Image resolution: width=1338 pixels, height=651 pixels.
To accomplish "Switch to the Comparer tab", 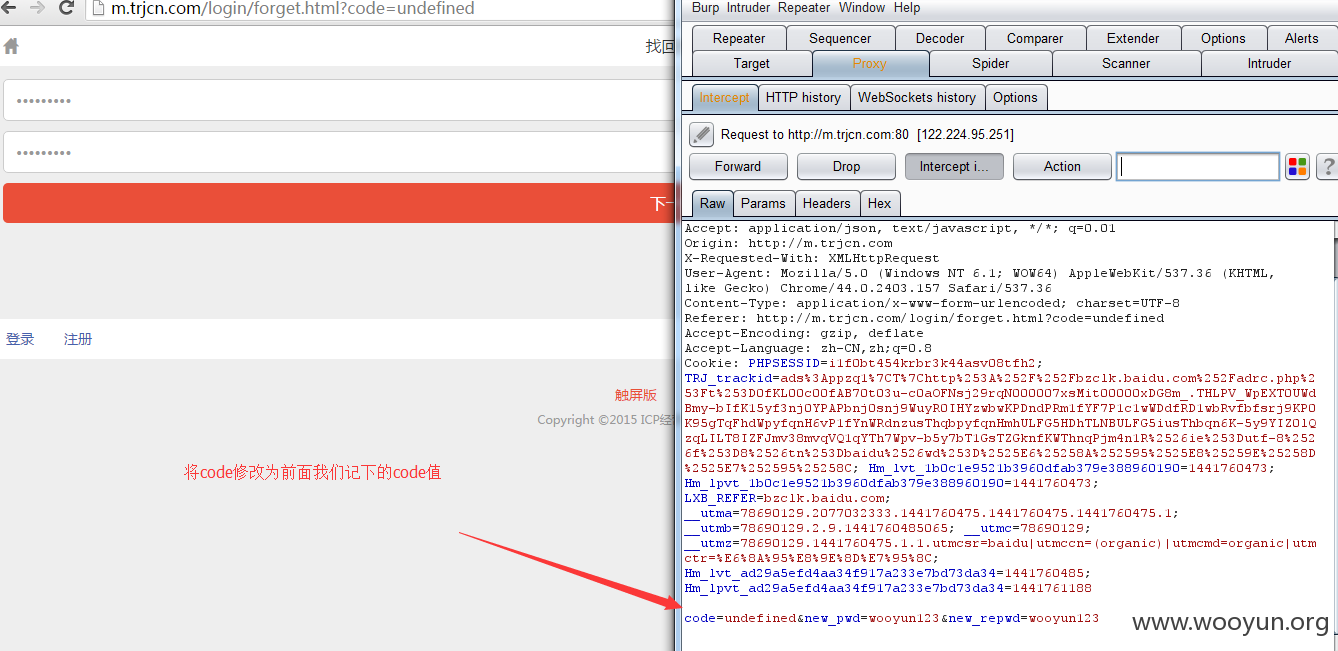I will point(1035,38).
